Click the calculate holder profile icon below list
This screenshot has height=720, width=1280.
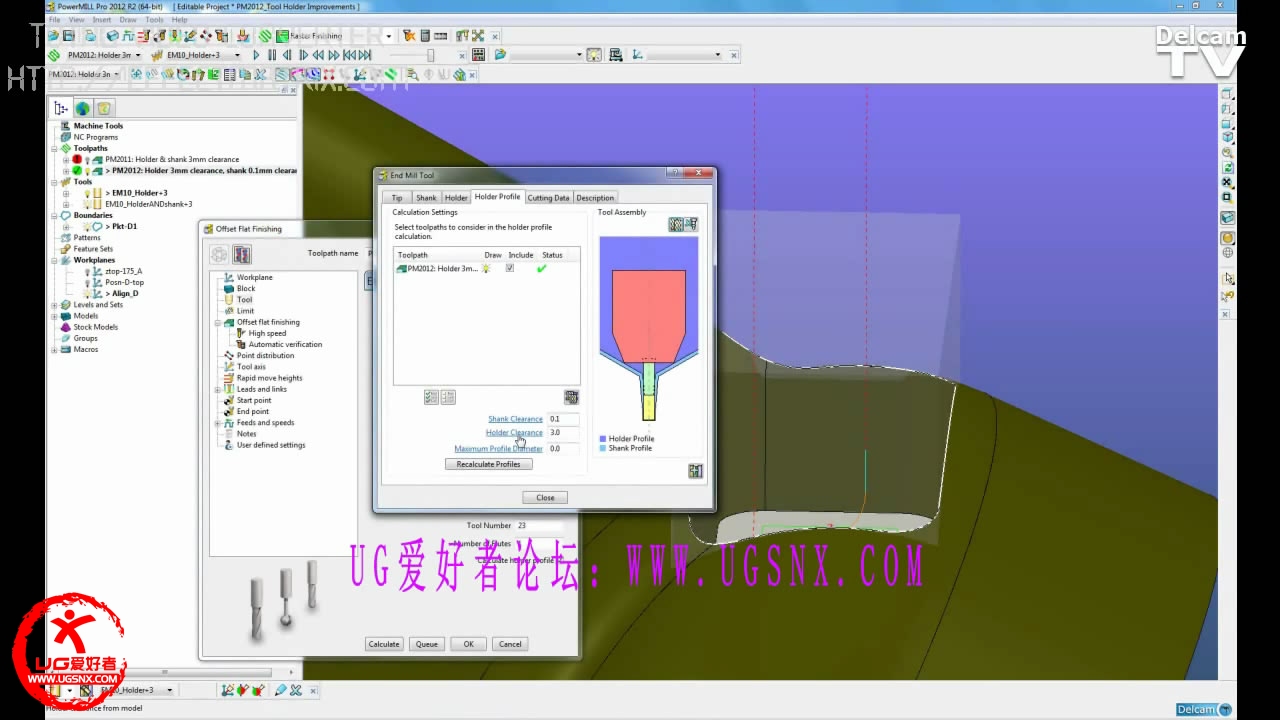(x=571, y=397)
